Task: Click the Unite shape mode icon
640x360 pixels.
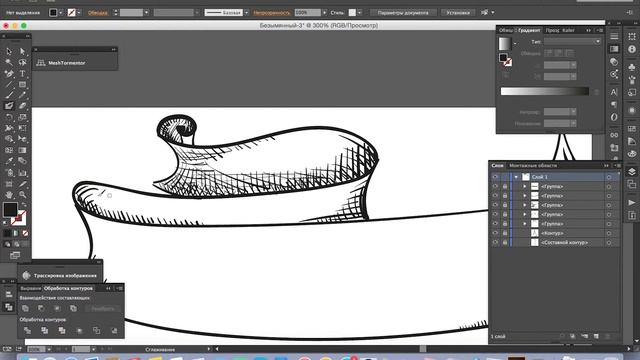Action: pos(25,309)
